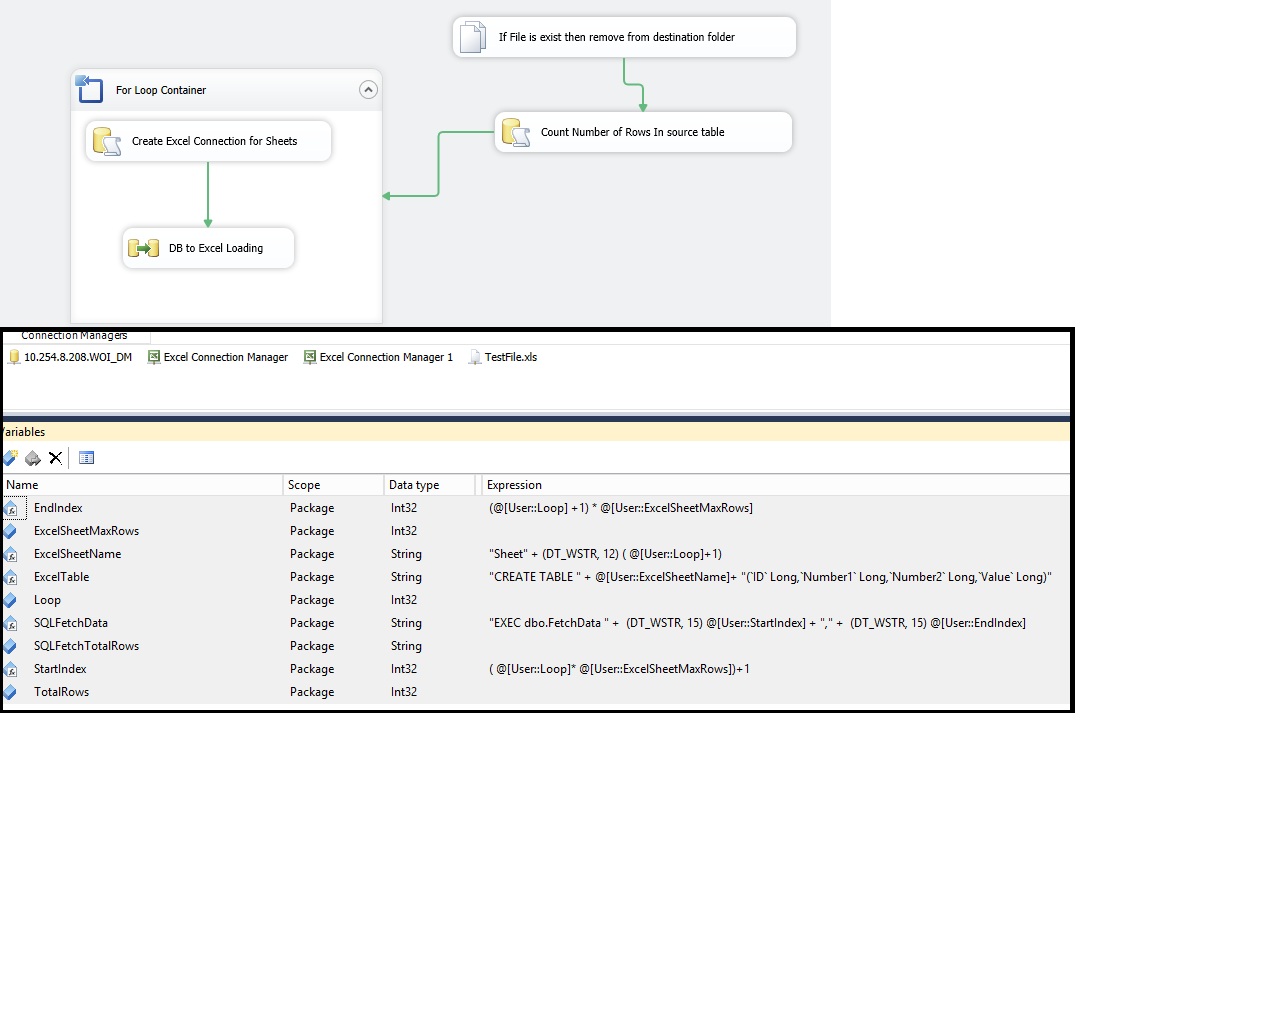The width and height of the screenshot is (1280, 1024).
Task: Click the EndIndex variable expression icon
Action: 11,508
